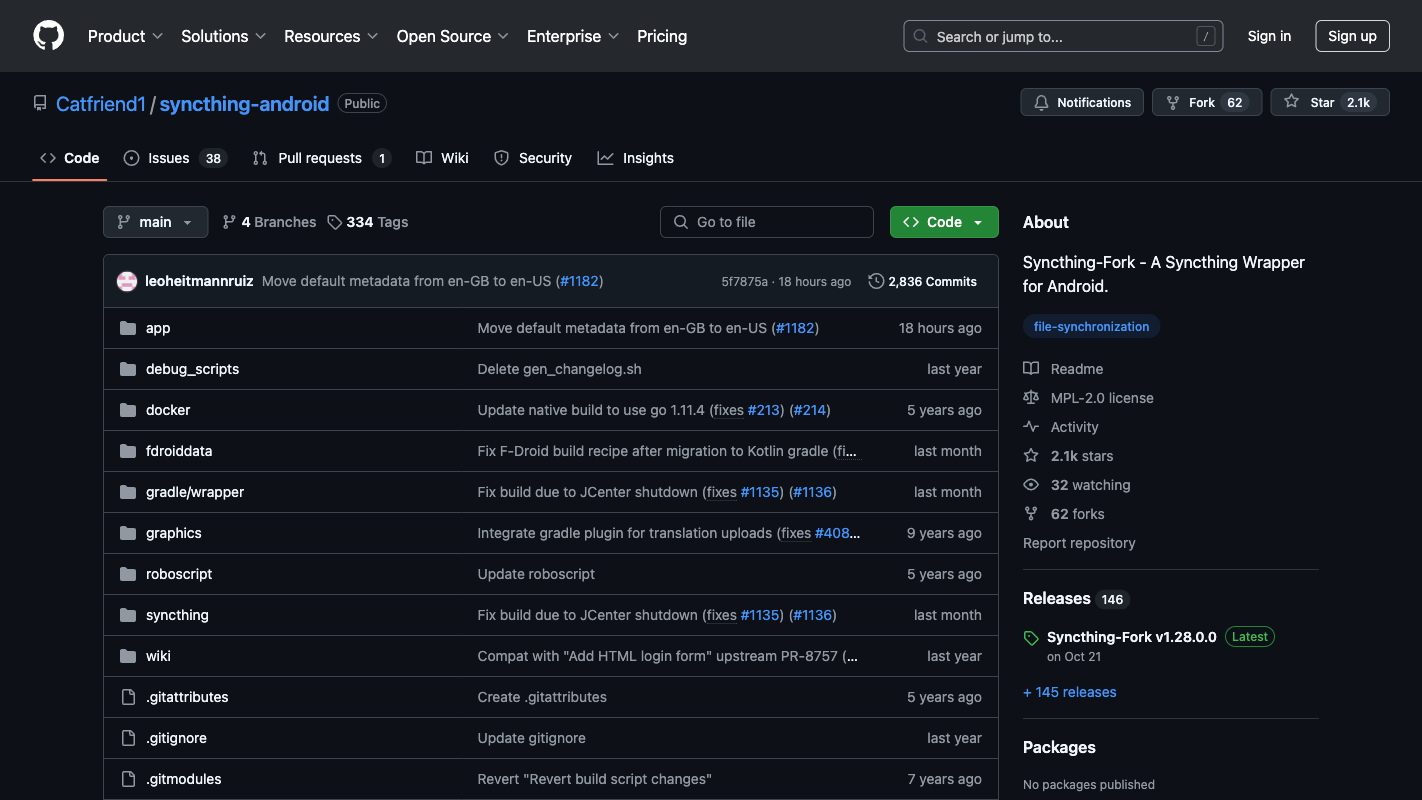Star the repository with Star button
Image resolution: width=1422 pixels, height=800 pixels.
(1330, 102)
